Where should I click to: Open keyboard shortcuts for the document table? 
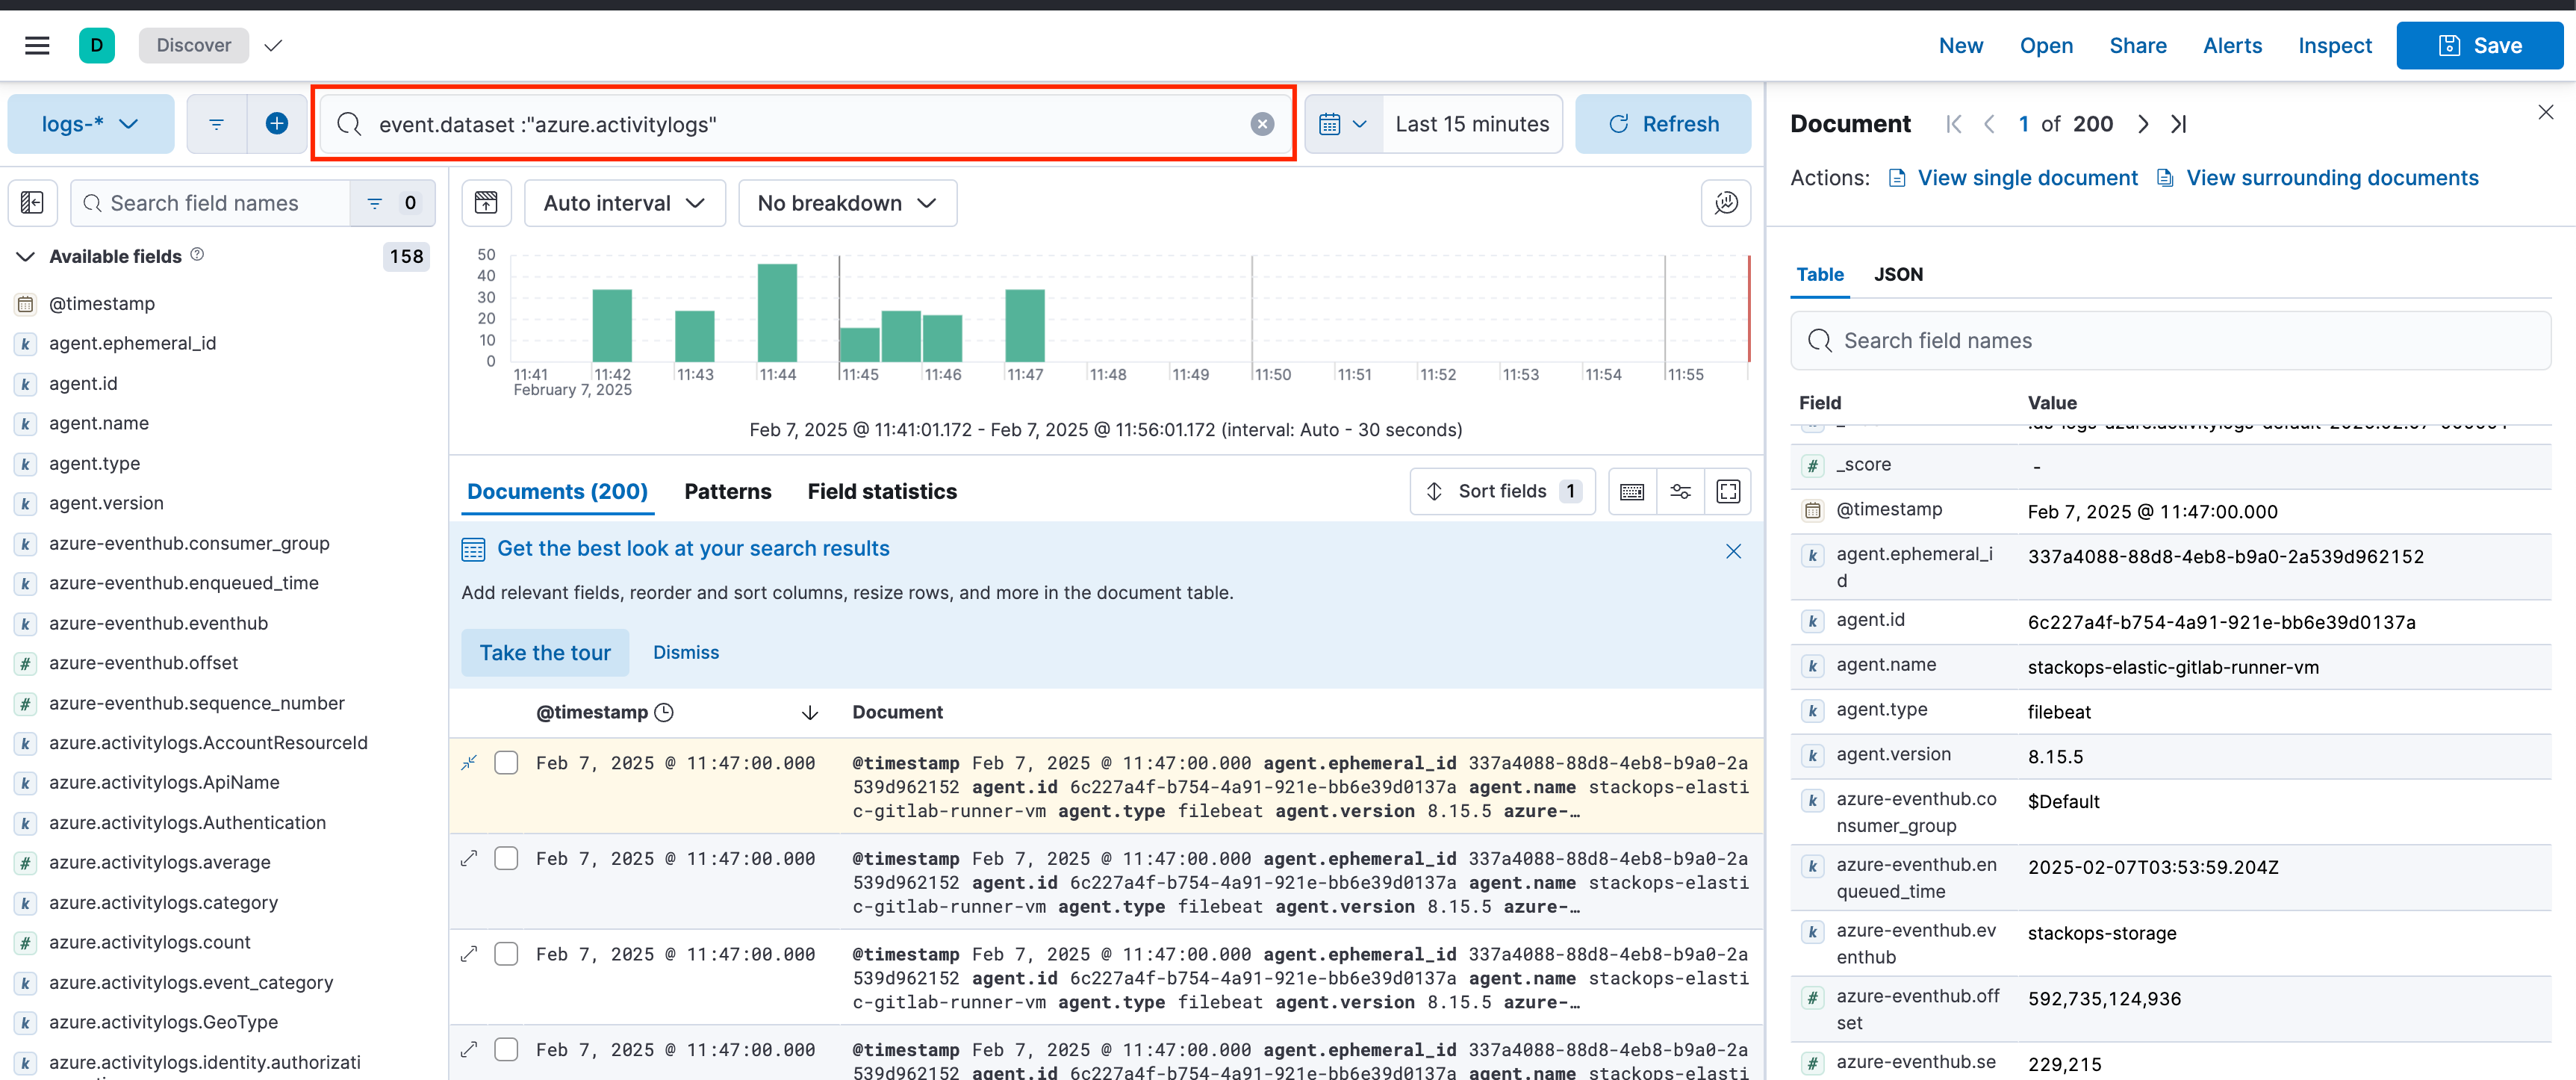(x=1631, y=491)
